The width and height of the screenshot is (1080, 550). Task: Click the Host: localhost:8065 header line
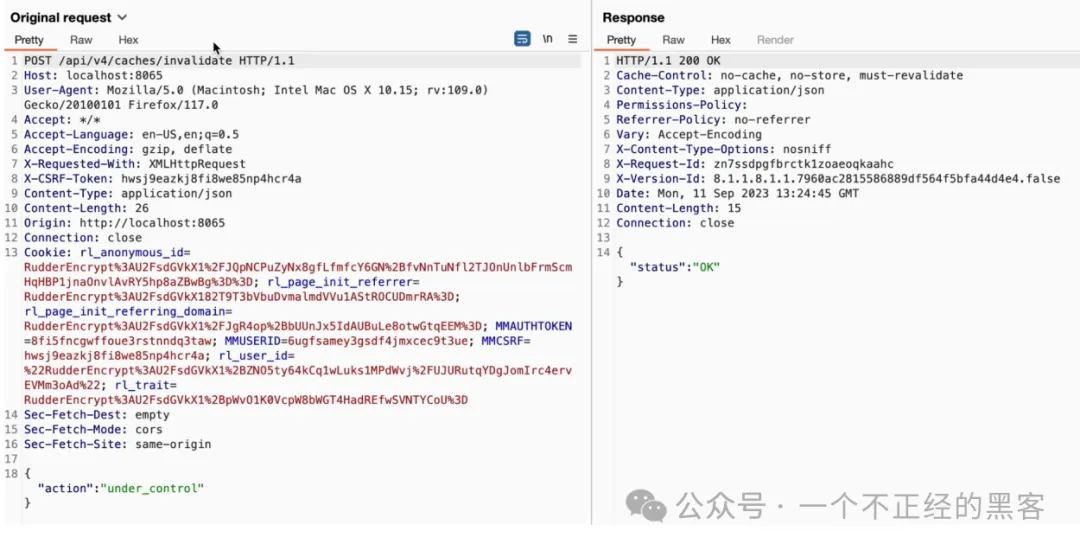click(93, 76)
